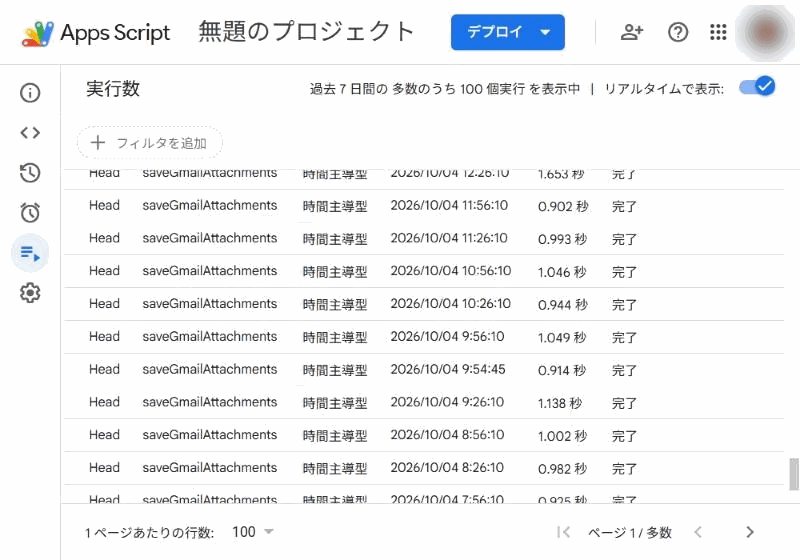Open project history icon in sidebar
800x560 pixels.
tap(30, 173)
